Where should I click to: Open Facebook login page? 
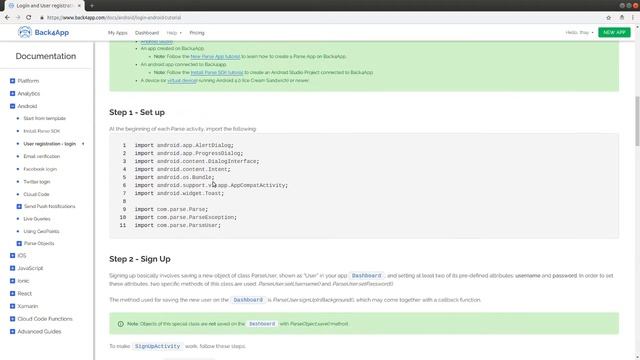tap(40, 169)
